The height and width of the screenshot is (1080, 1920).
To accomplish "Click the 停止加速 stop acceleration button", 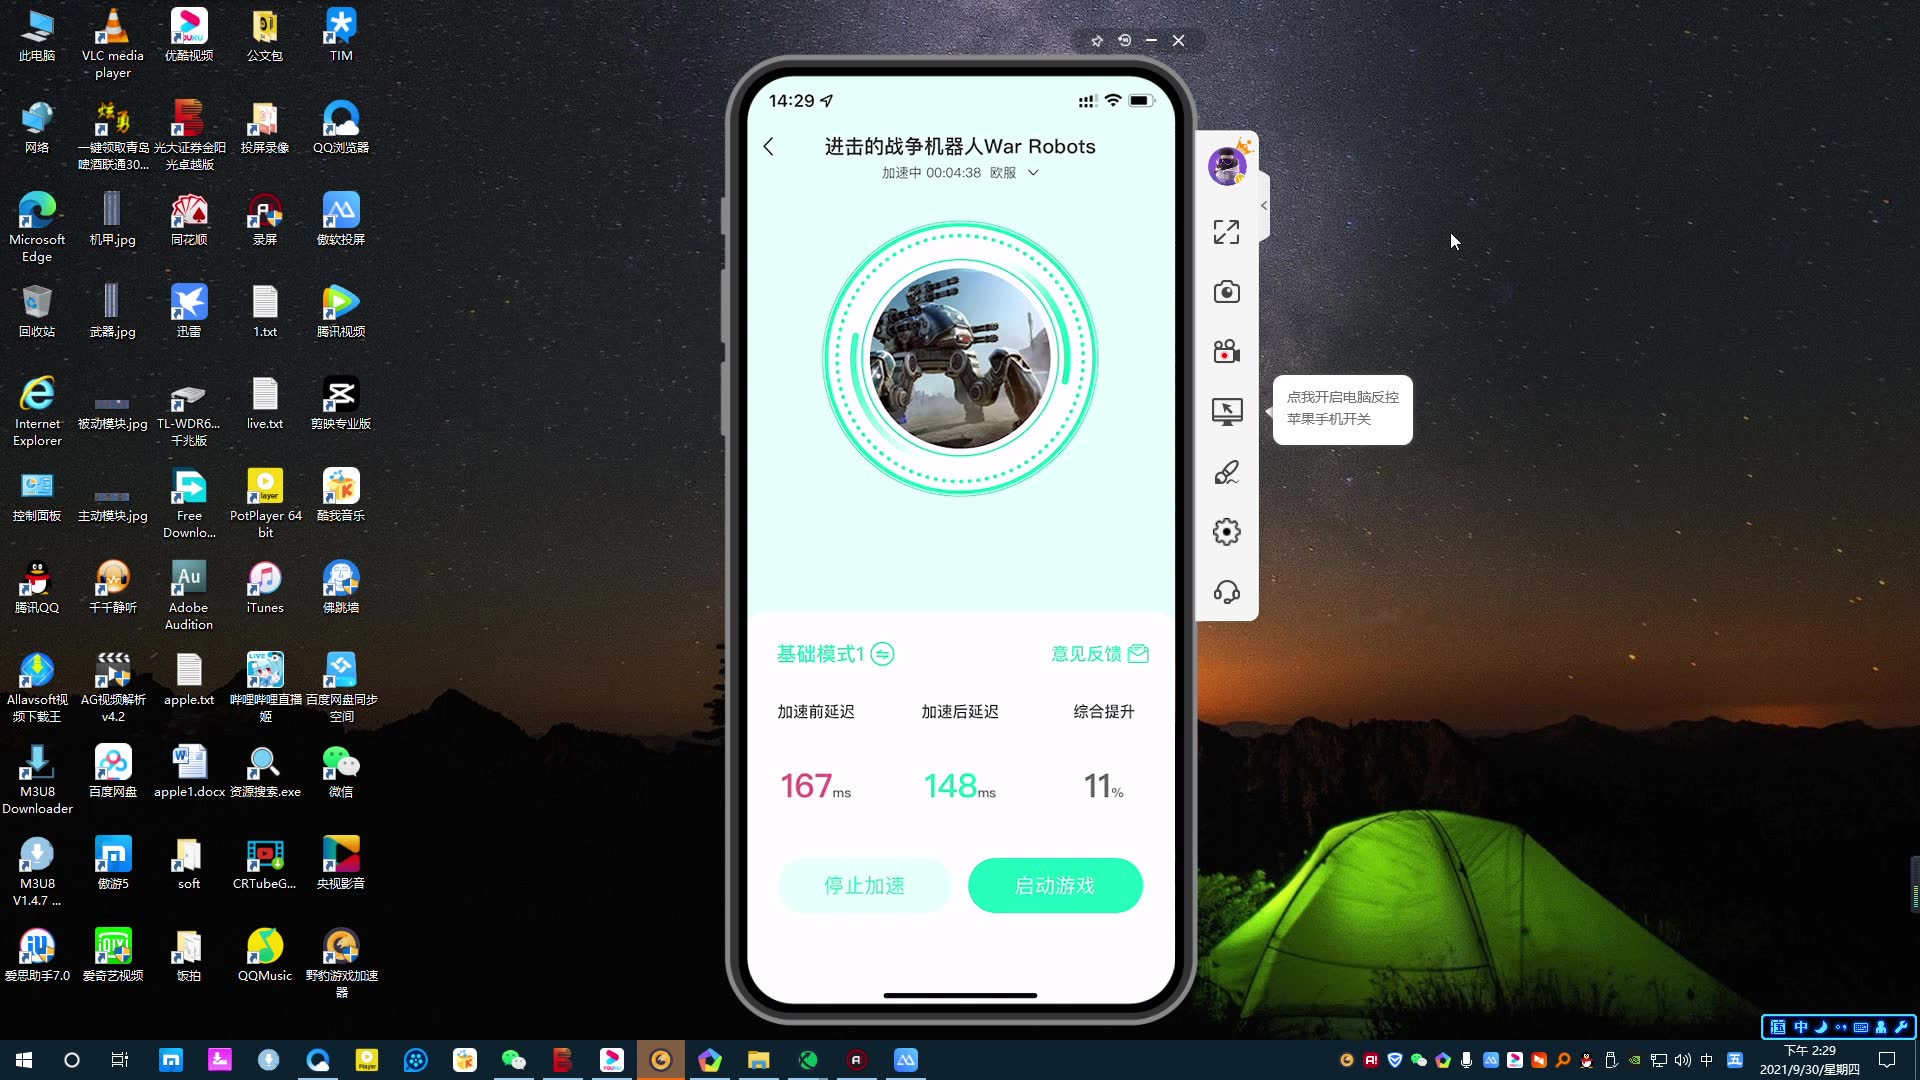I will click(x=865, y=885).
